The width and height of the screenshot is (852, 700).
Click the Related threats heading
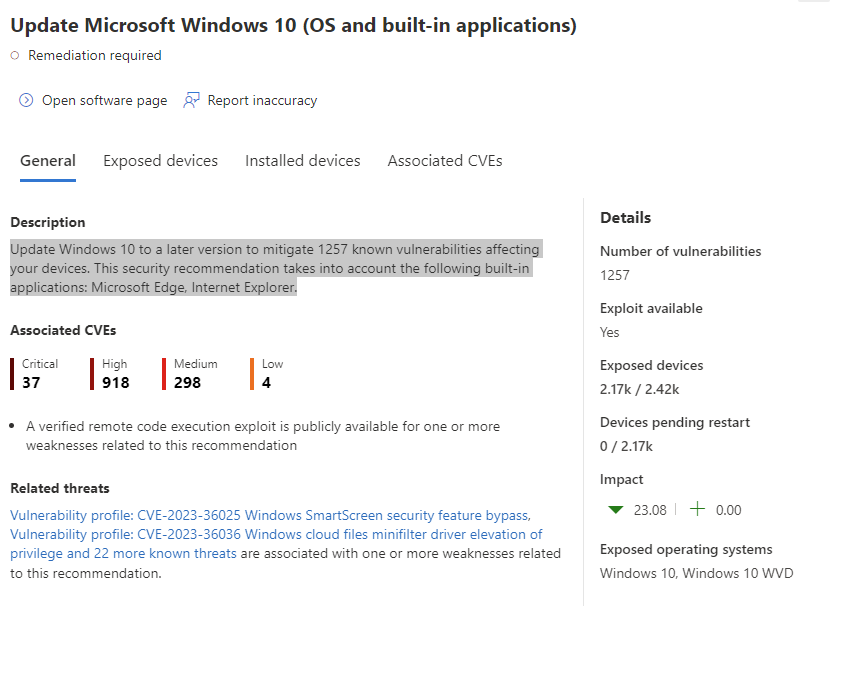click(60, 489)
